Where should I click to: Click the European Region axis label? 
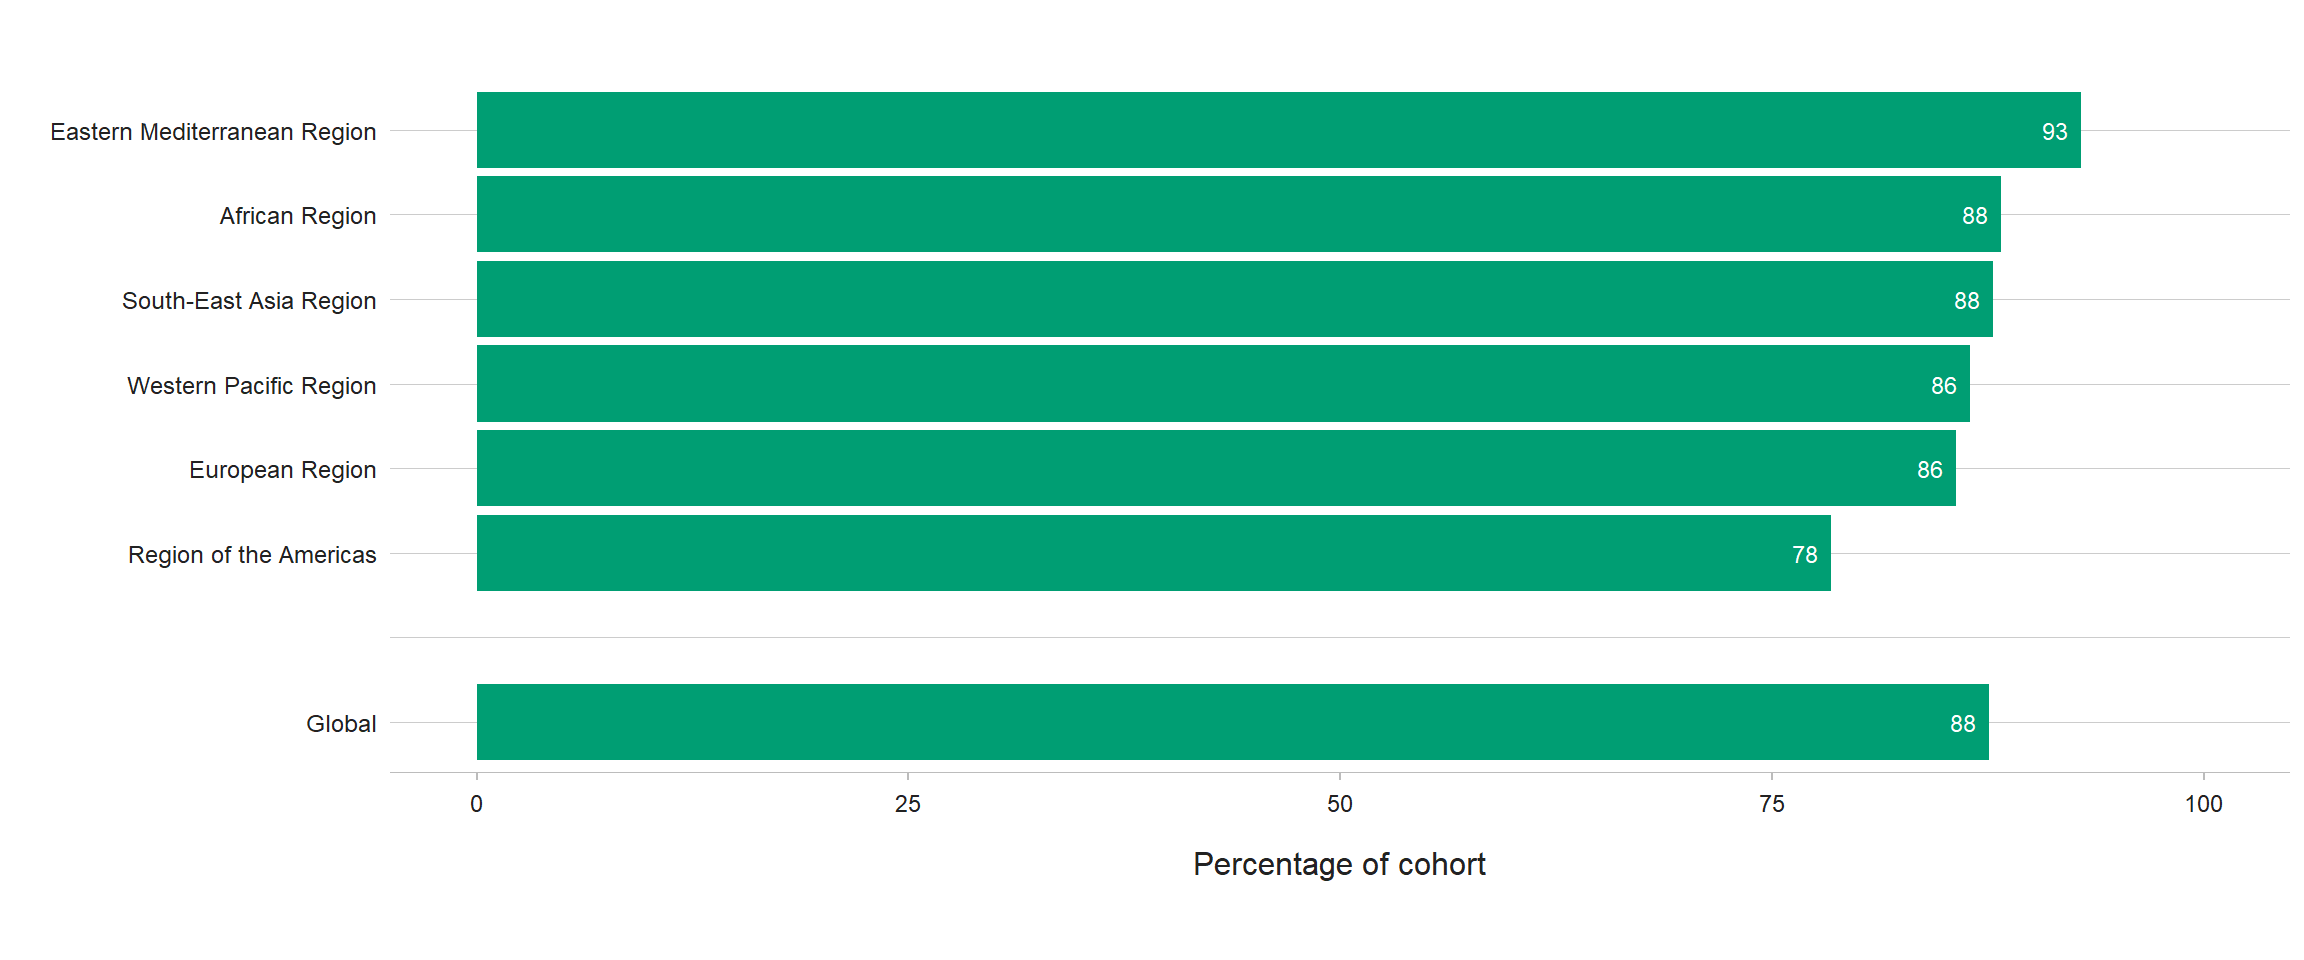[283, 470]
